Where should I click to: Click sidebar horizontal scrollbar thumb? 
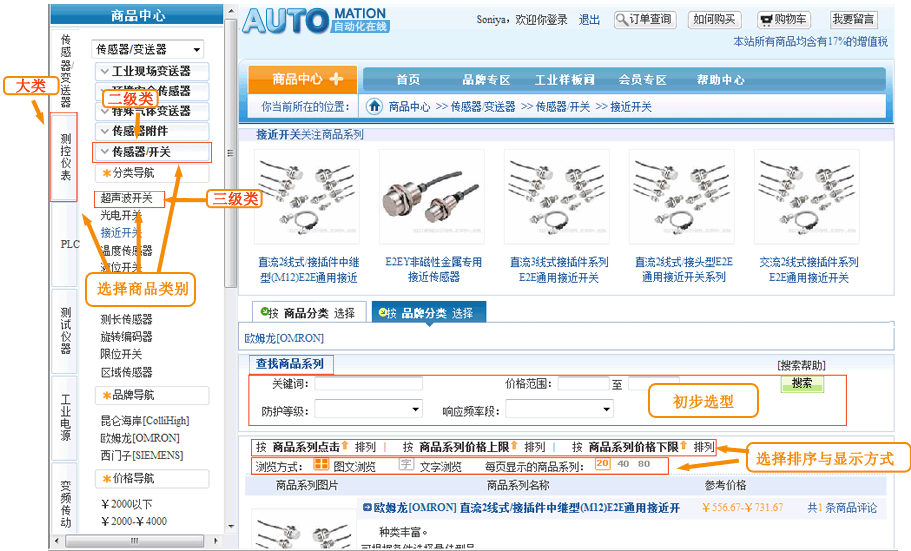click(134, 541)
